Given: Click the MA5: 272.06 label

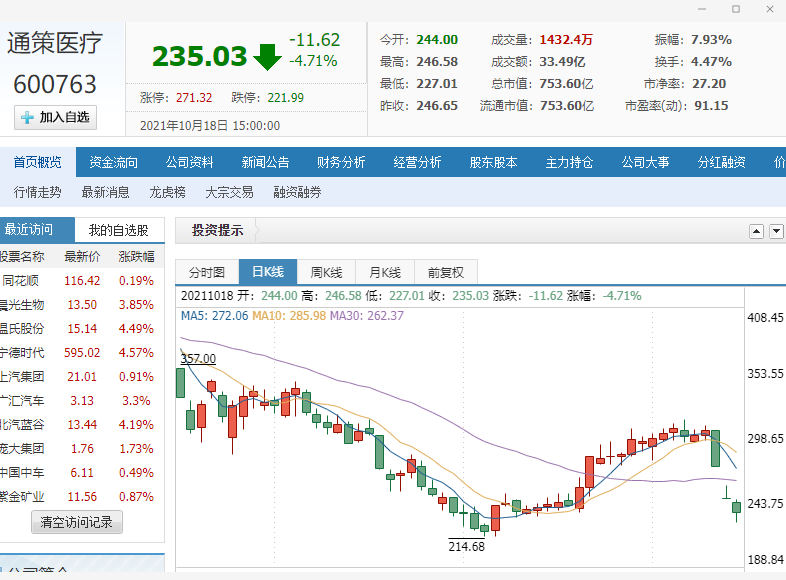Looking at the screenshot, I should (215, 316).
